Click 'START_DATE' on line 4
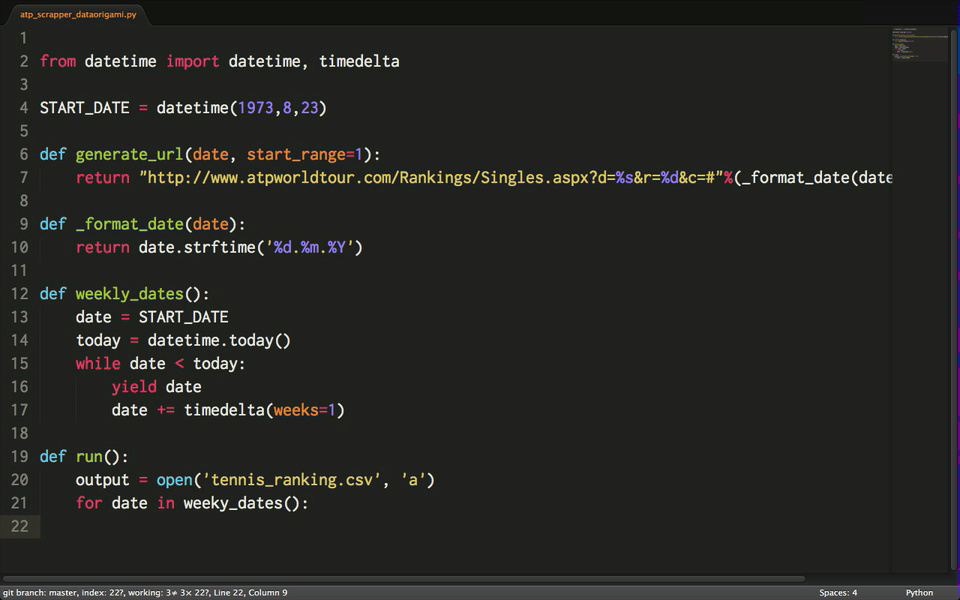 (x=84, y=108)
